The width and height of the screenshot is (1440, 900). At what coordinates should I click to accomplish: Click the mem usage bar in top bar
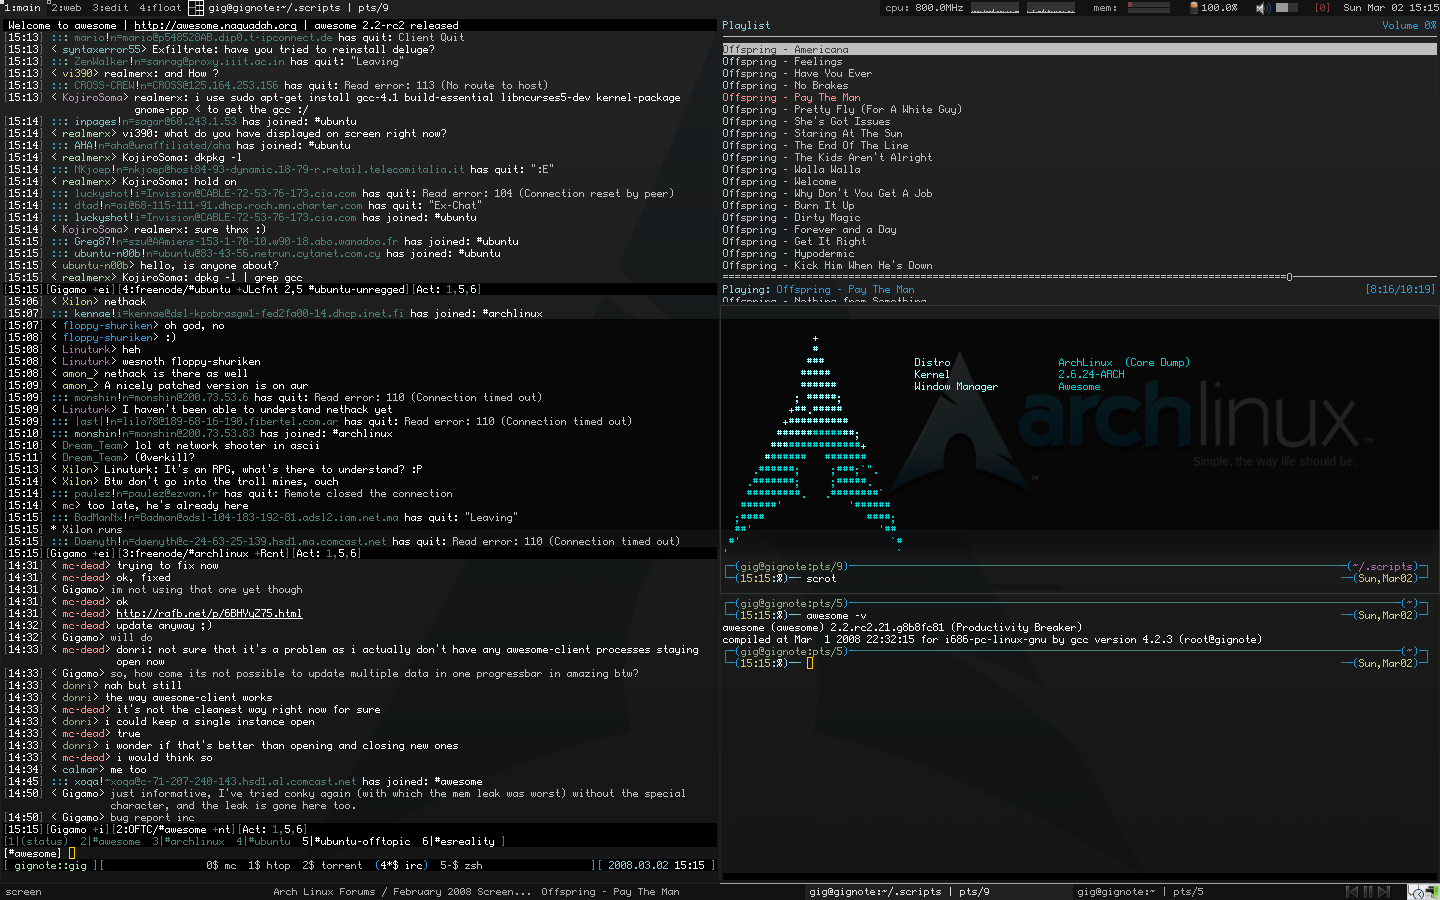click(1149, 7)
